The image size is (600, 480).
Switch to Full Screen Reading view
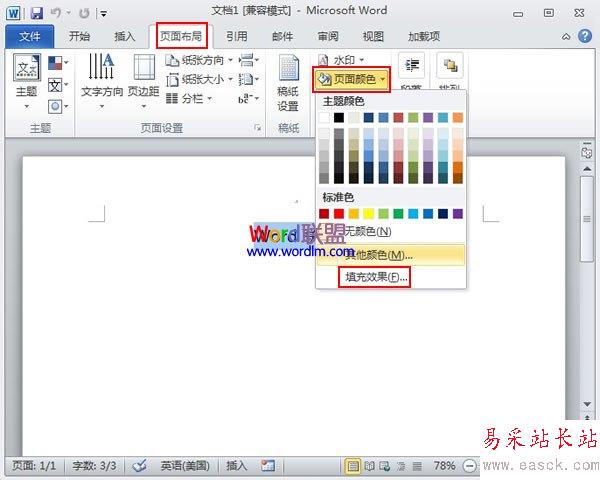pyautogui.click(x=369, y=466)
